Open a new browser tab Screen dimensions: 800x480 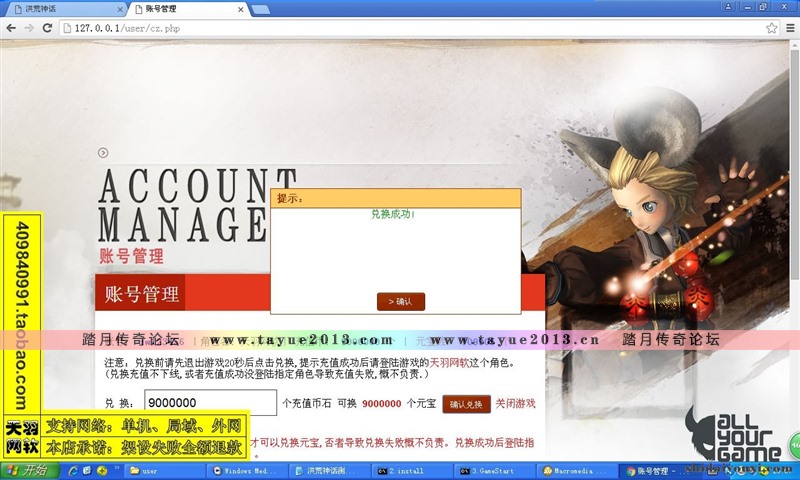point(260,9)
